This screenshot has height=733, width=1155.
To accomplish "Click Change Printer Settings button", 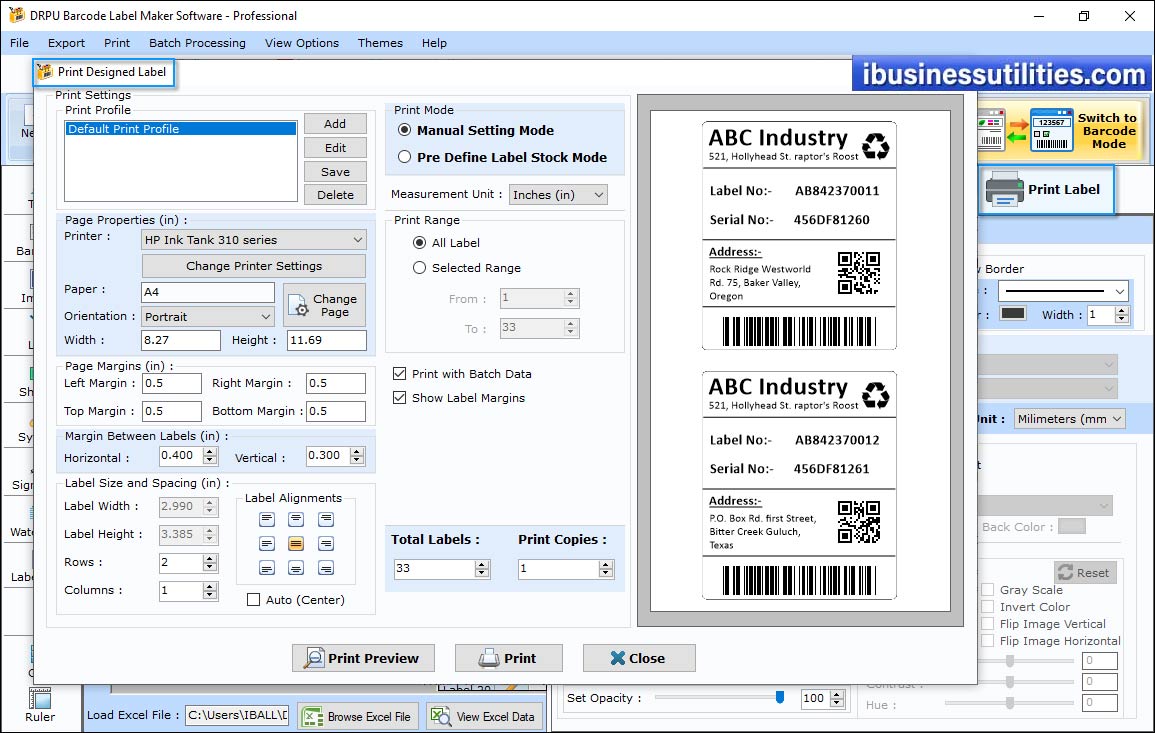I will [253, 266].
